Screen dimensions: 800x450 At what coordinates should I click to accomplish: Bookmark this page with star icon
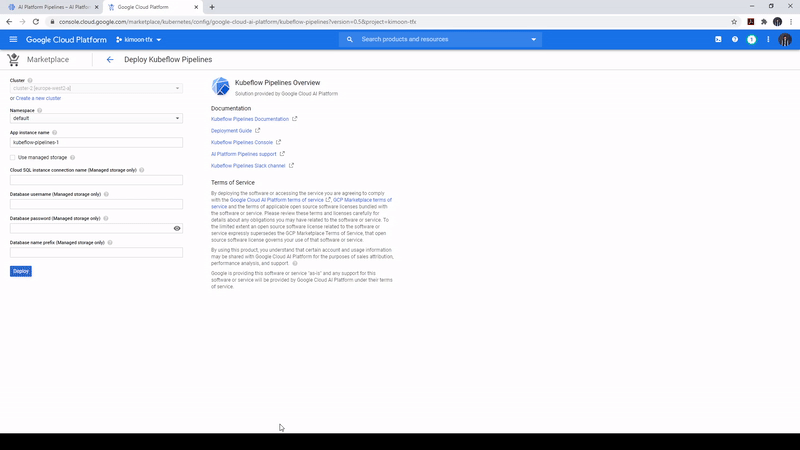pyautogui.click(x=734, y=22)
